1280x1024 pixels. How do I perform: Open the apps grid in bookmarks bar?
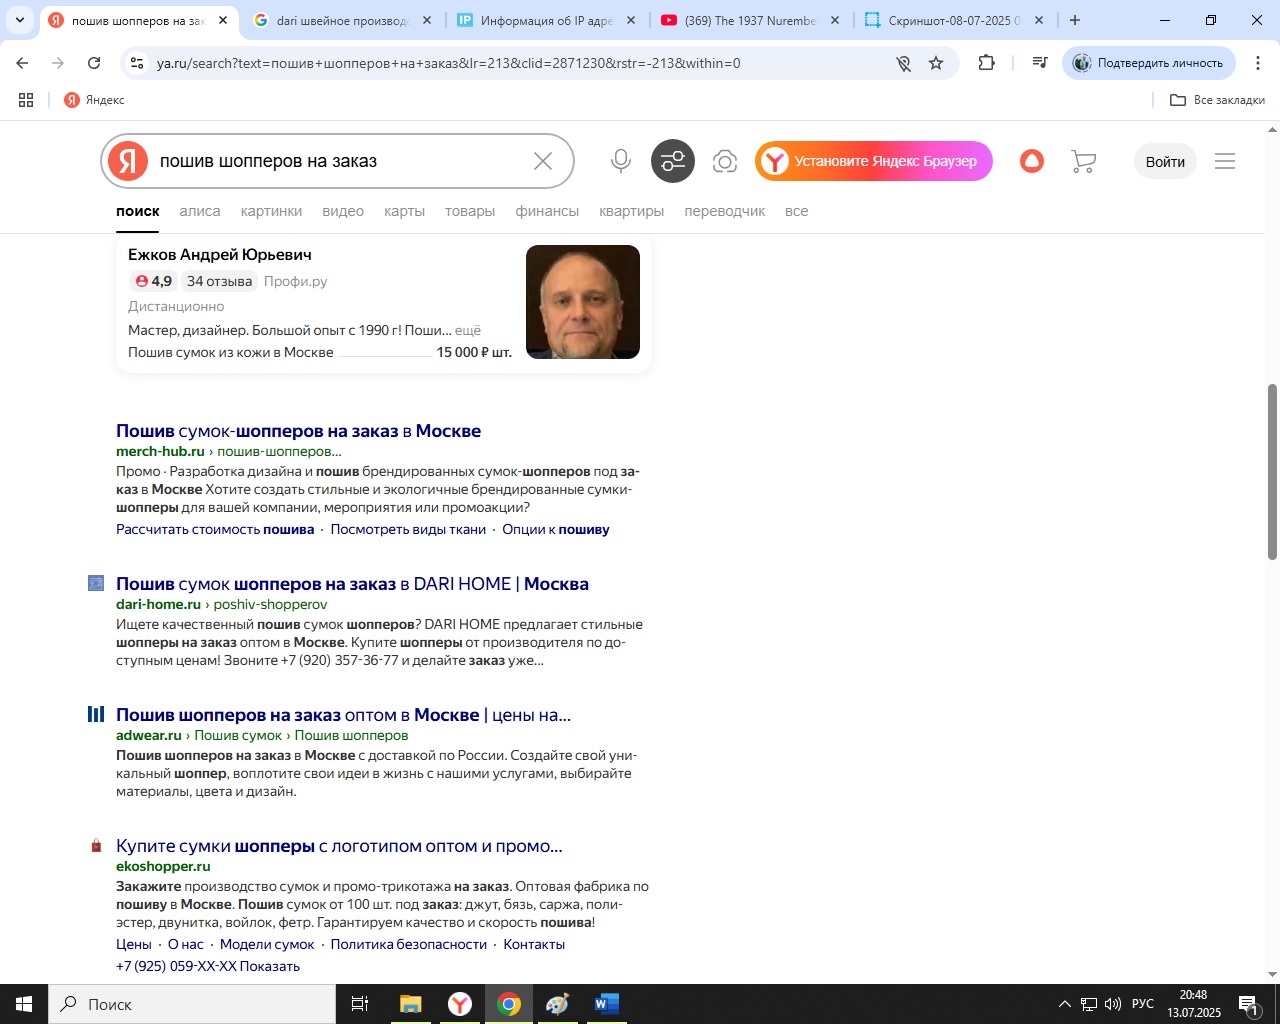click(26, 100)
